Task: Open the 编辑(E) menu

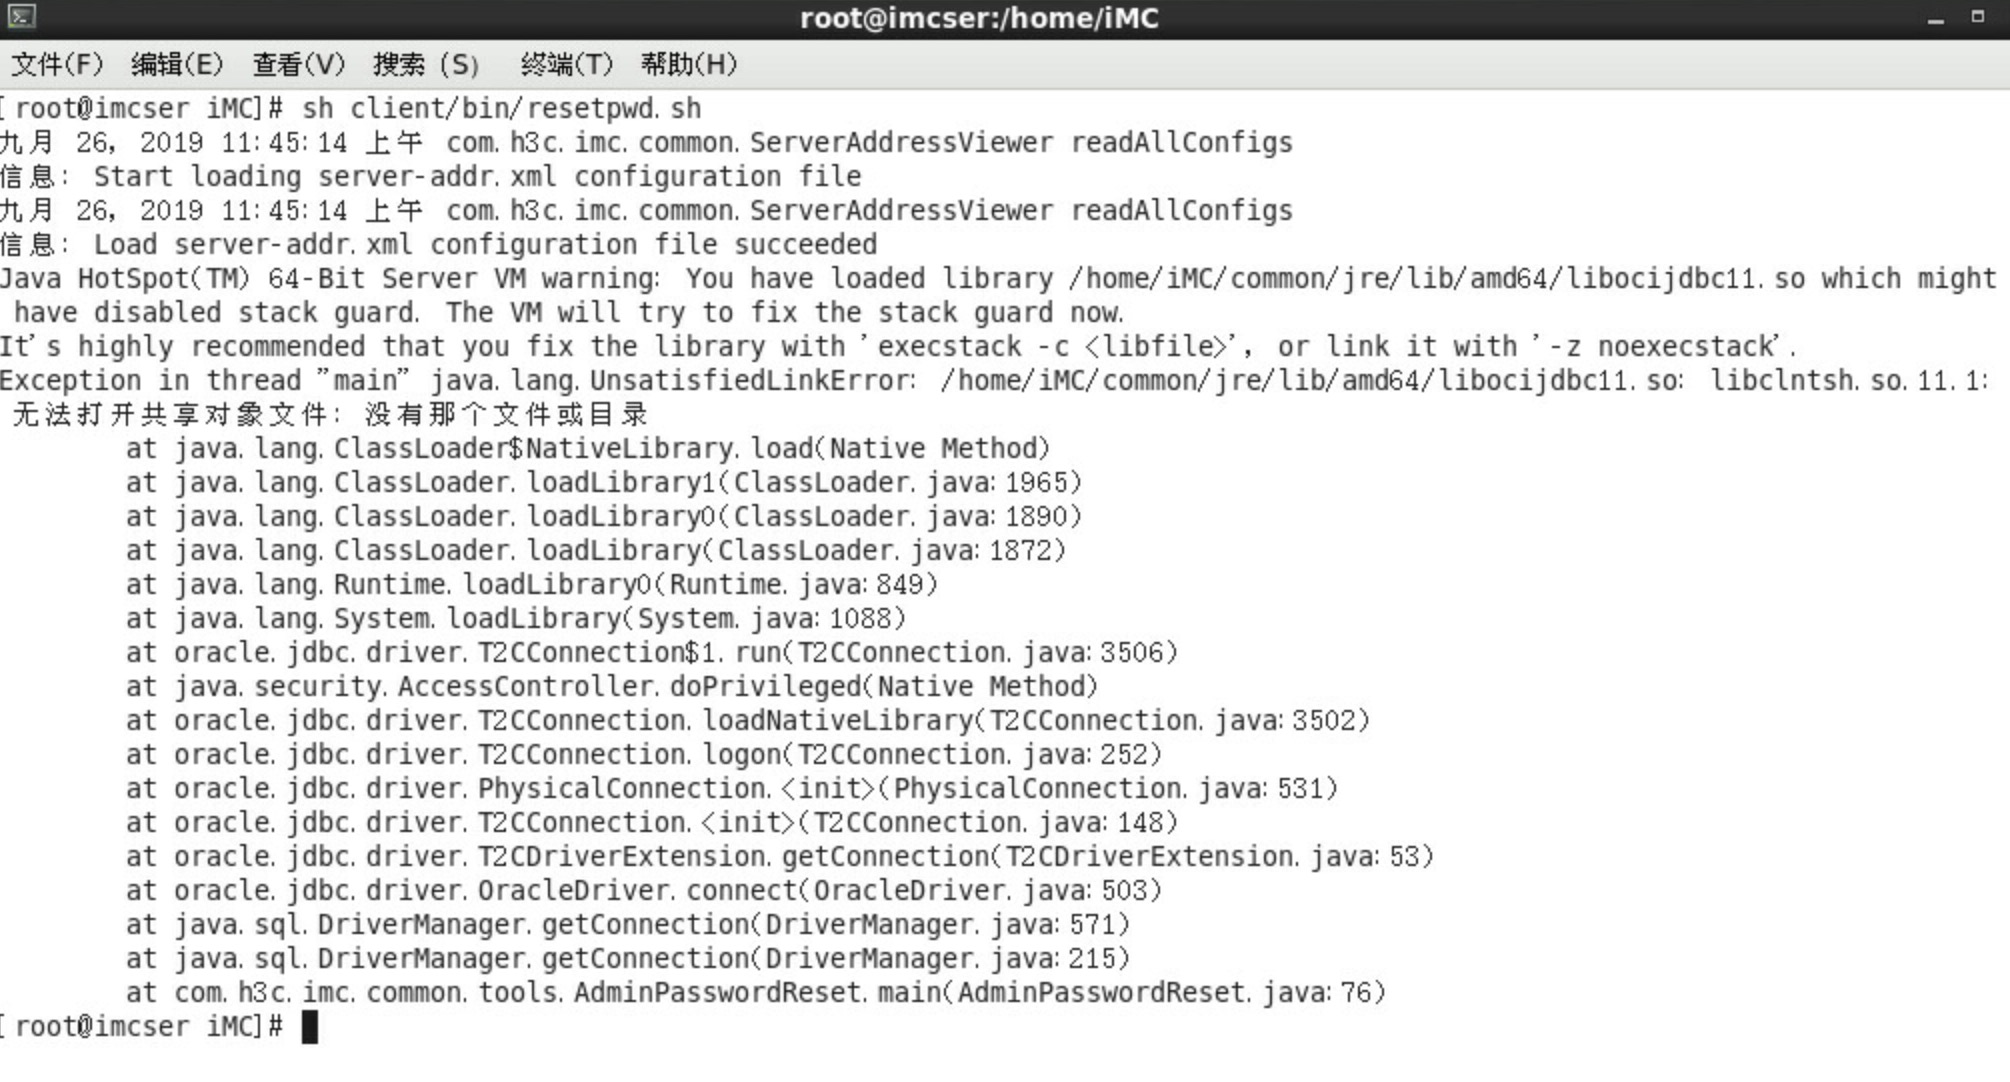Action: [177, 65]
